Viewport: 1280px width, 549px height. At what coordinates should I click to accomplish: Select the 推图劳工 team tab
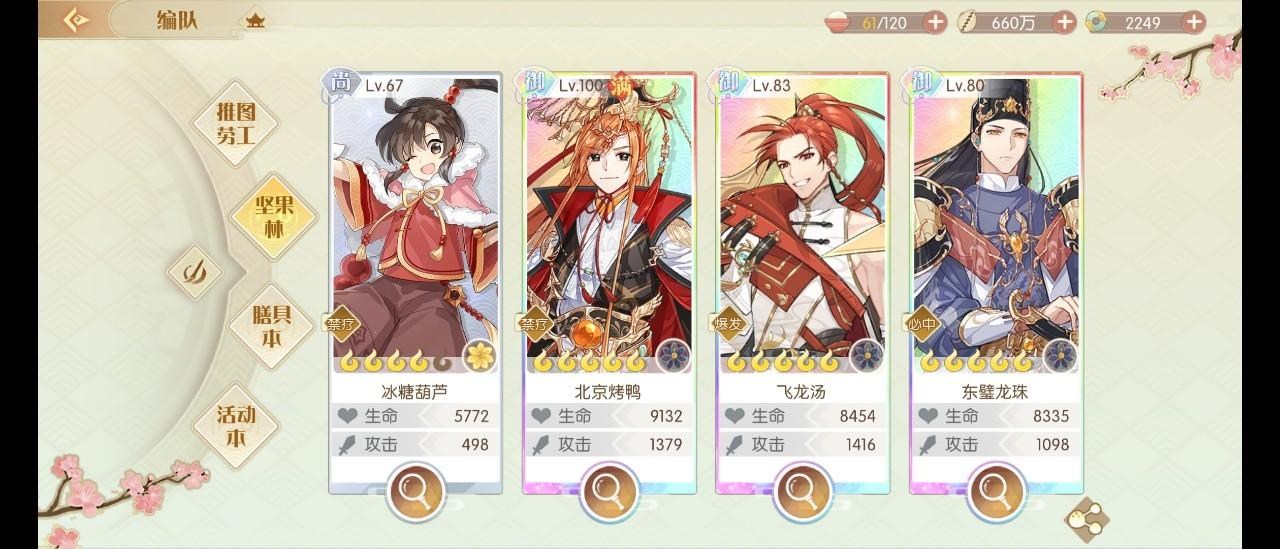click(236, 124)
